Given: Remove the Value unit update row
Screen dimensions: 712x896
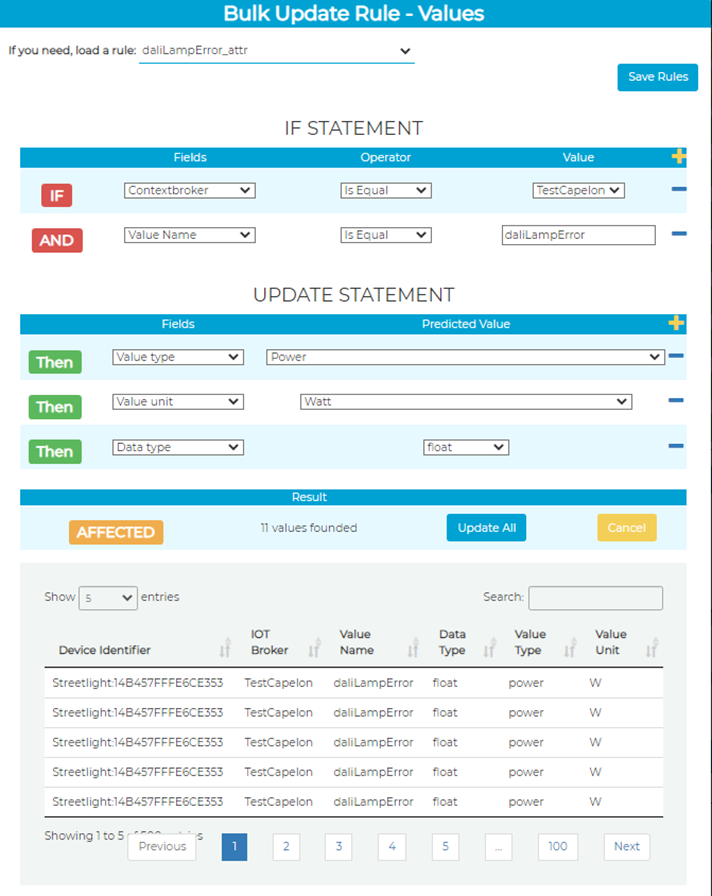Looking at the screenshot, I should (676, 401).
